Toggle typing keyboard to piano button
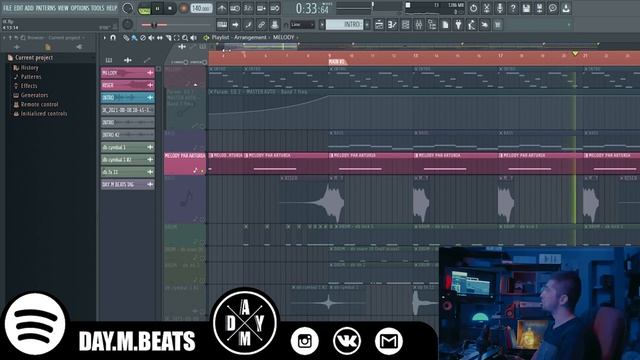The image size is (640, 360). 222,25
